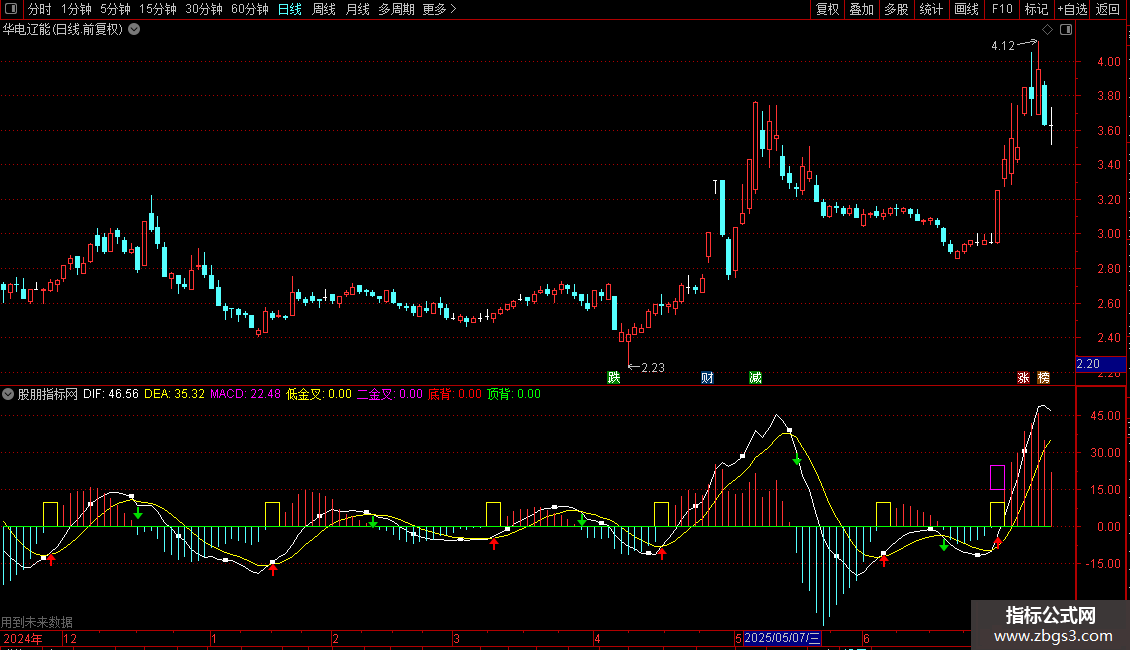Open 多股 multi-stock view
This screenshot has height=650, width=1130.
(896, 9)
